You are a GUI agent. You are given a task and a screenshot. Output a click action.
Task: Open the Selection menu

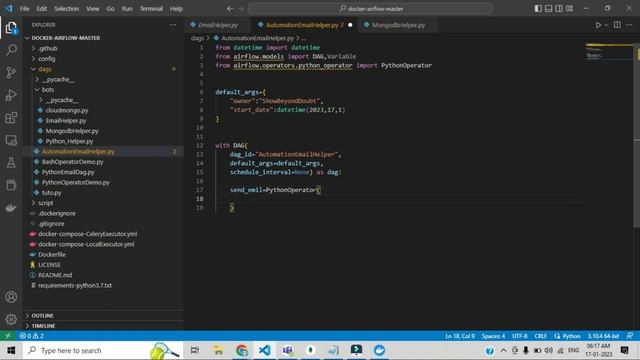click(67, 9)
